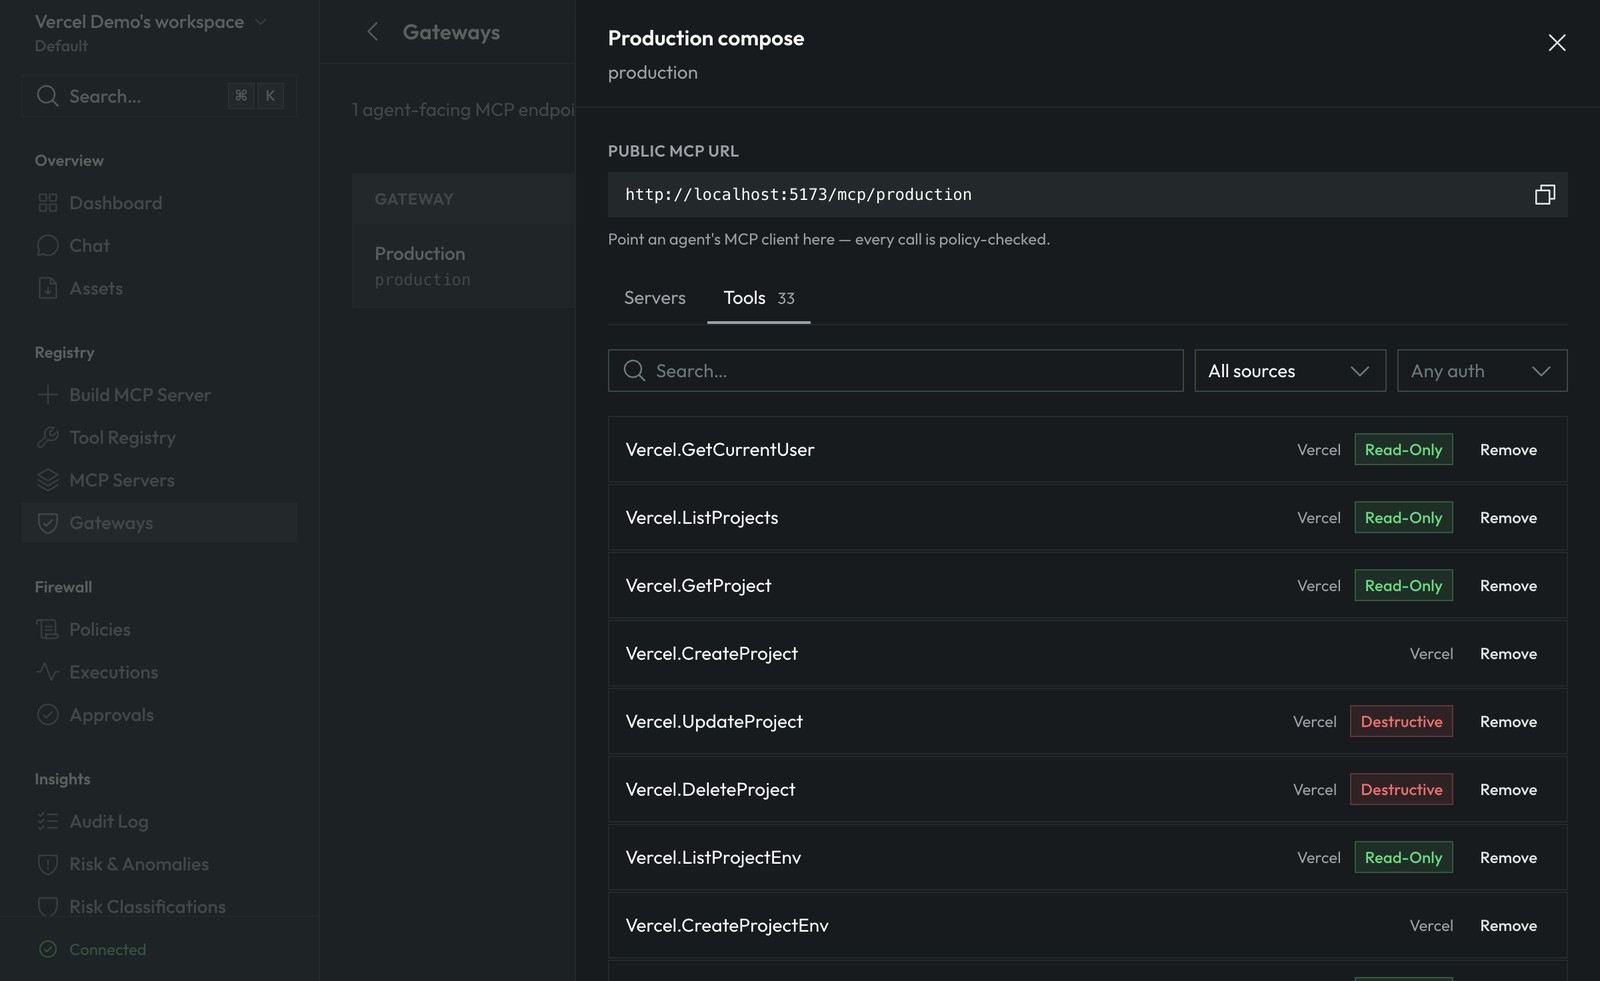1600x981 pixels.
Task: Remove Vercel.CreateProjectEnv tool
Action: pyautogui.click(x=1508, y=926)
